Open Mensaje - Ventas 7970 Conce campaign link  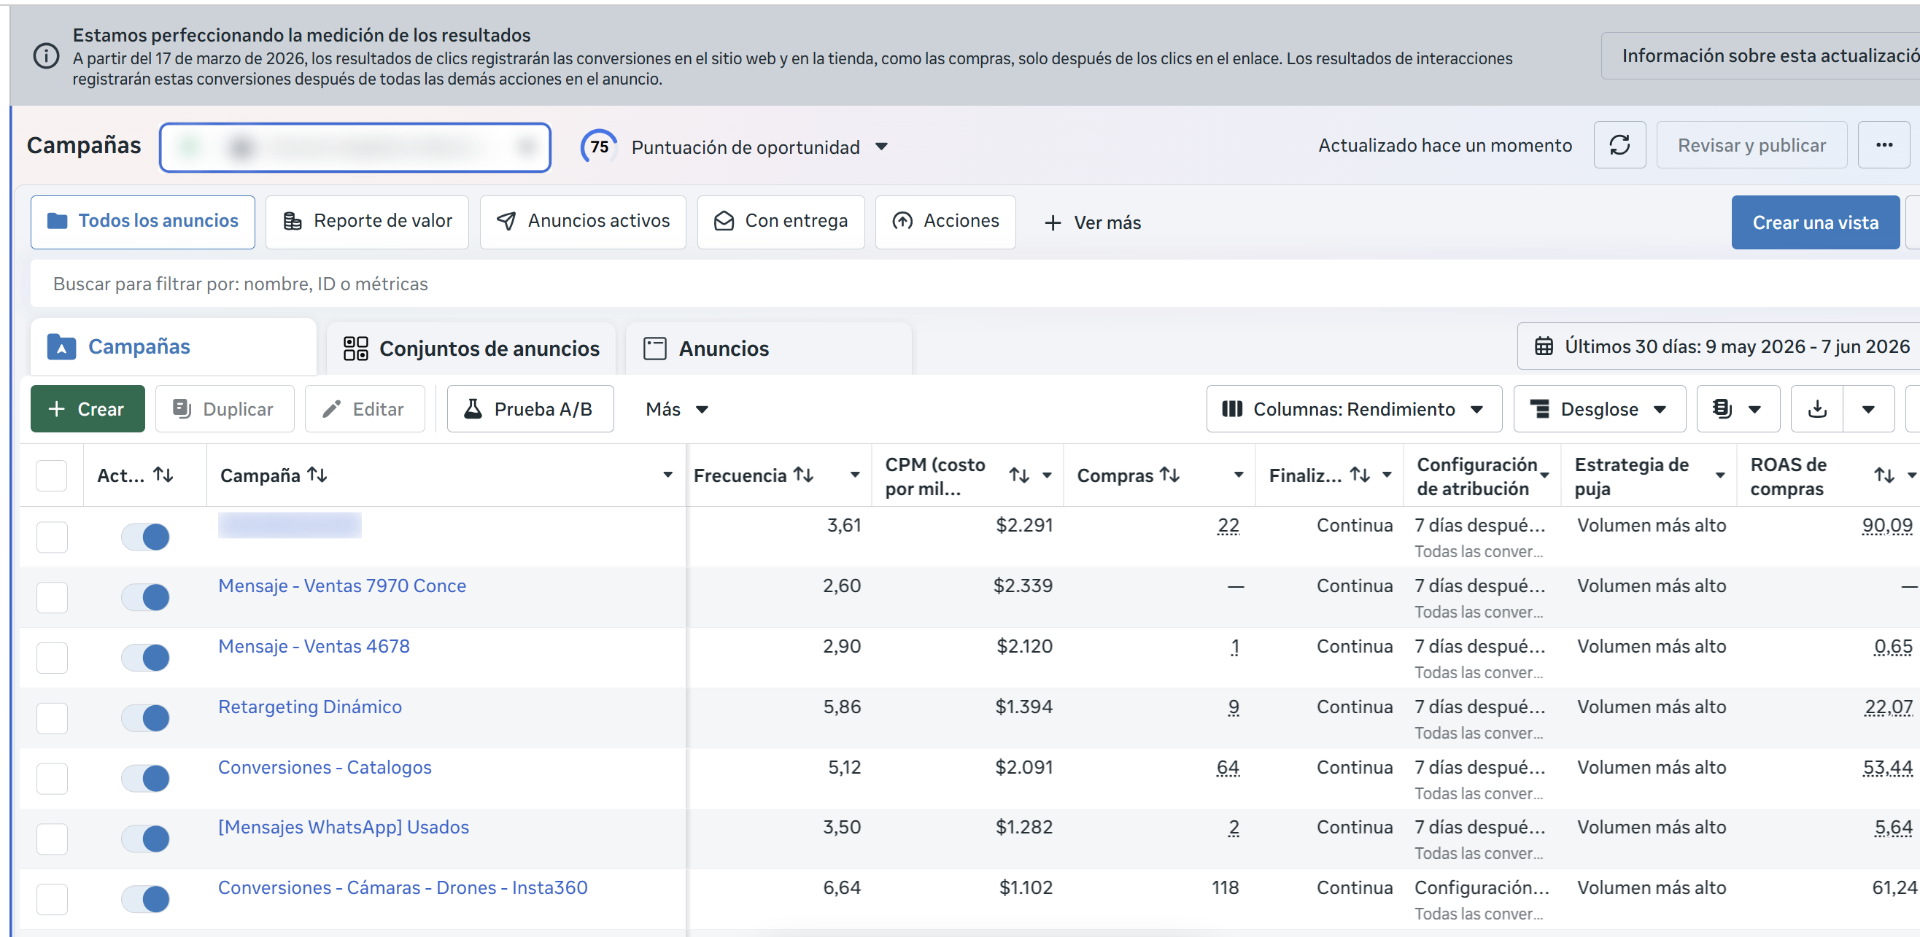(x=342, y=586)
